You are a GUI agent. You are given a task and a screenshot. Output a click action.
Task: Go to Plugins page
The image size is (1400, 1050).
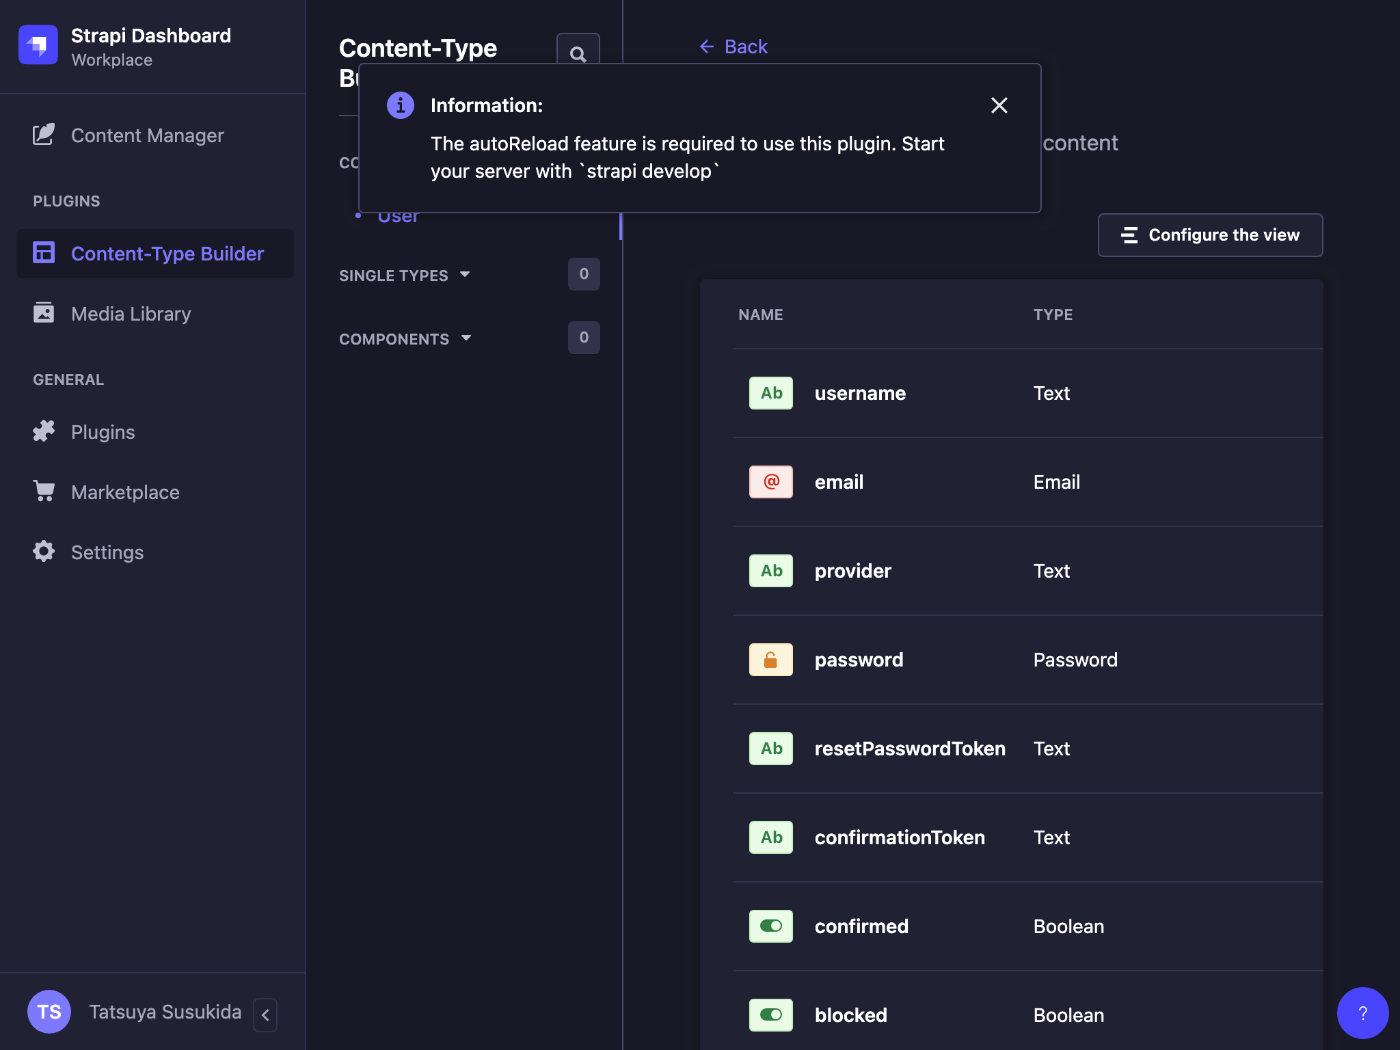click(x=103, y=432)
